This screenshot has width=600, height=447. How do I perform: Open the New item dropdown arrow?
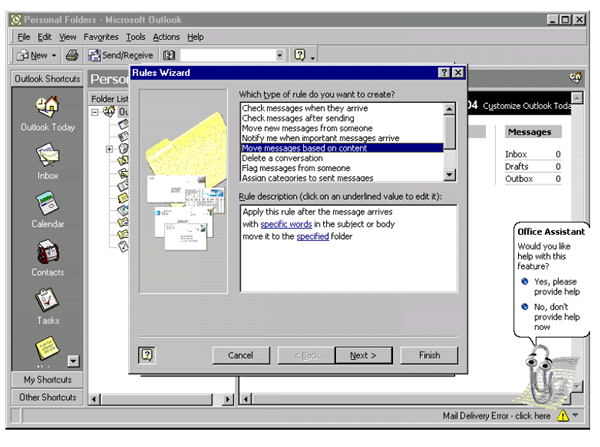54,55
